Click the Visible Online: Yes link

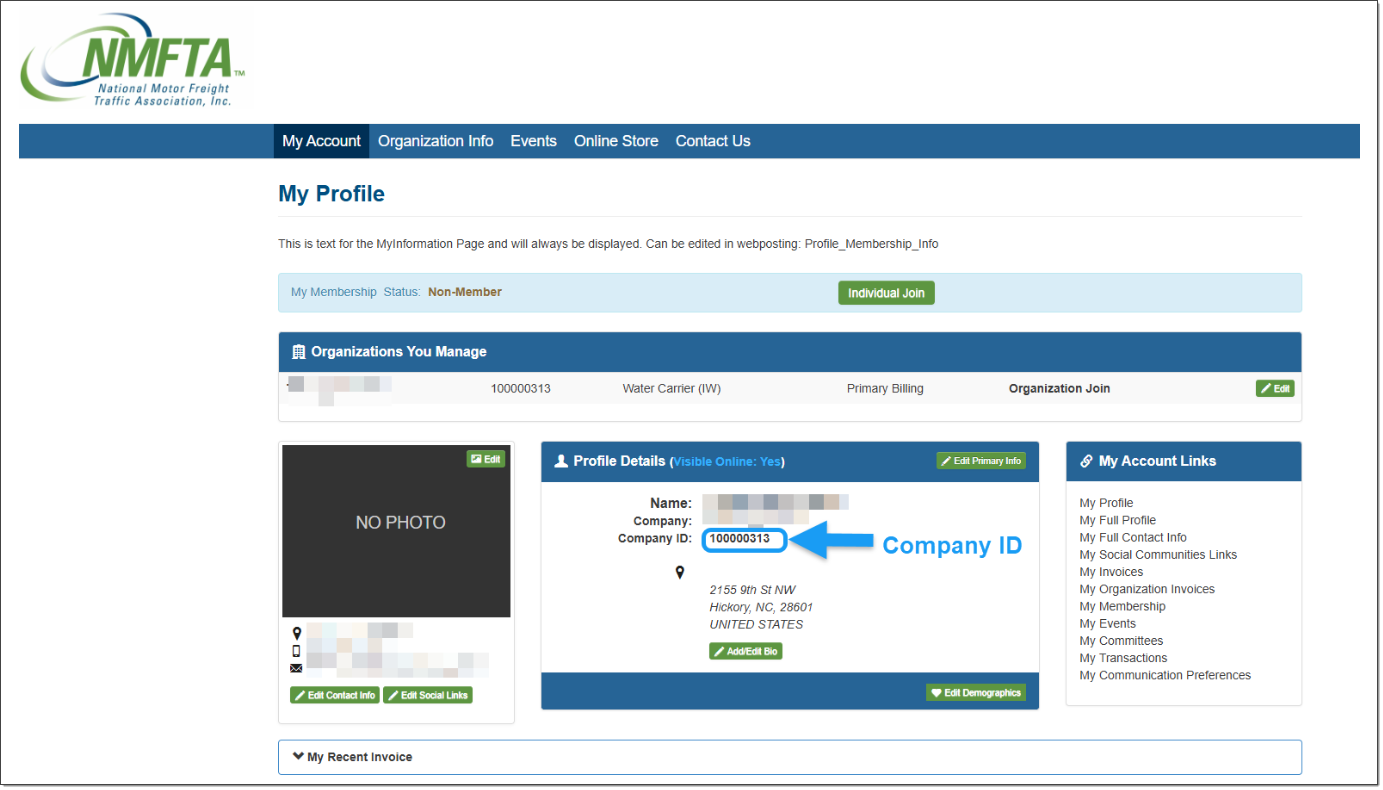[x=727, y=462]
